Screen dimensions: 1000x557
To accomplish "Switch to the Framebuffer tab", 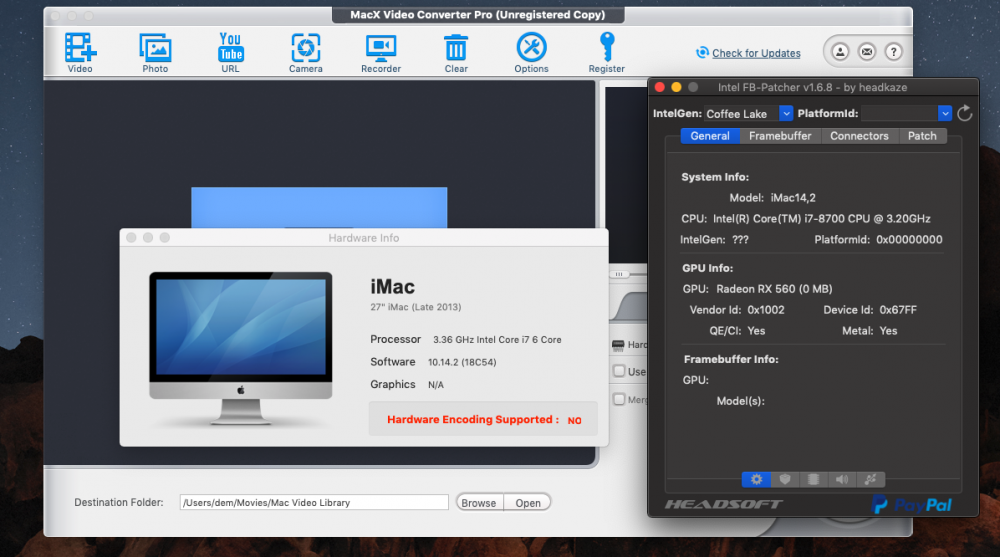I will click(x=780, y=136).
